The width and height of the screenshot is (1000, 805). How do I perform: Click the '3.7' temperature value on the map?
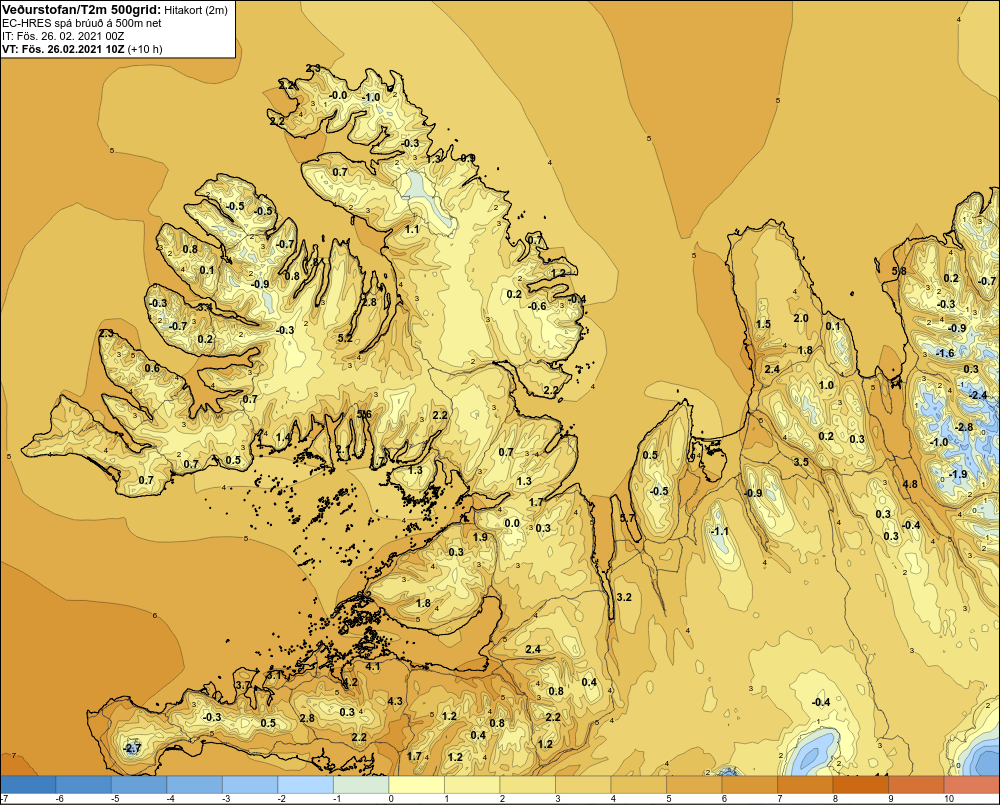(x=243, y=685)
